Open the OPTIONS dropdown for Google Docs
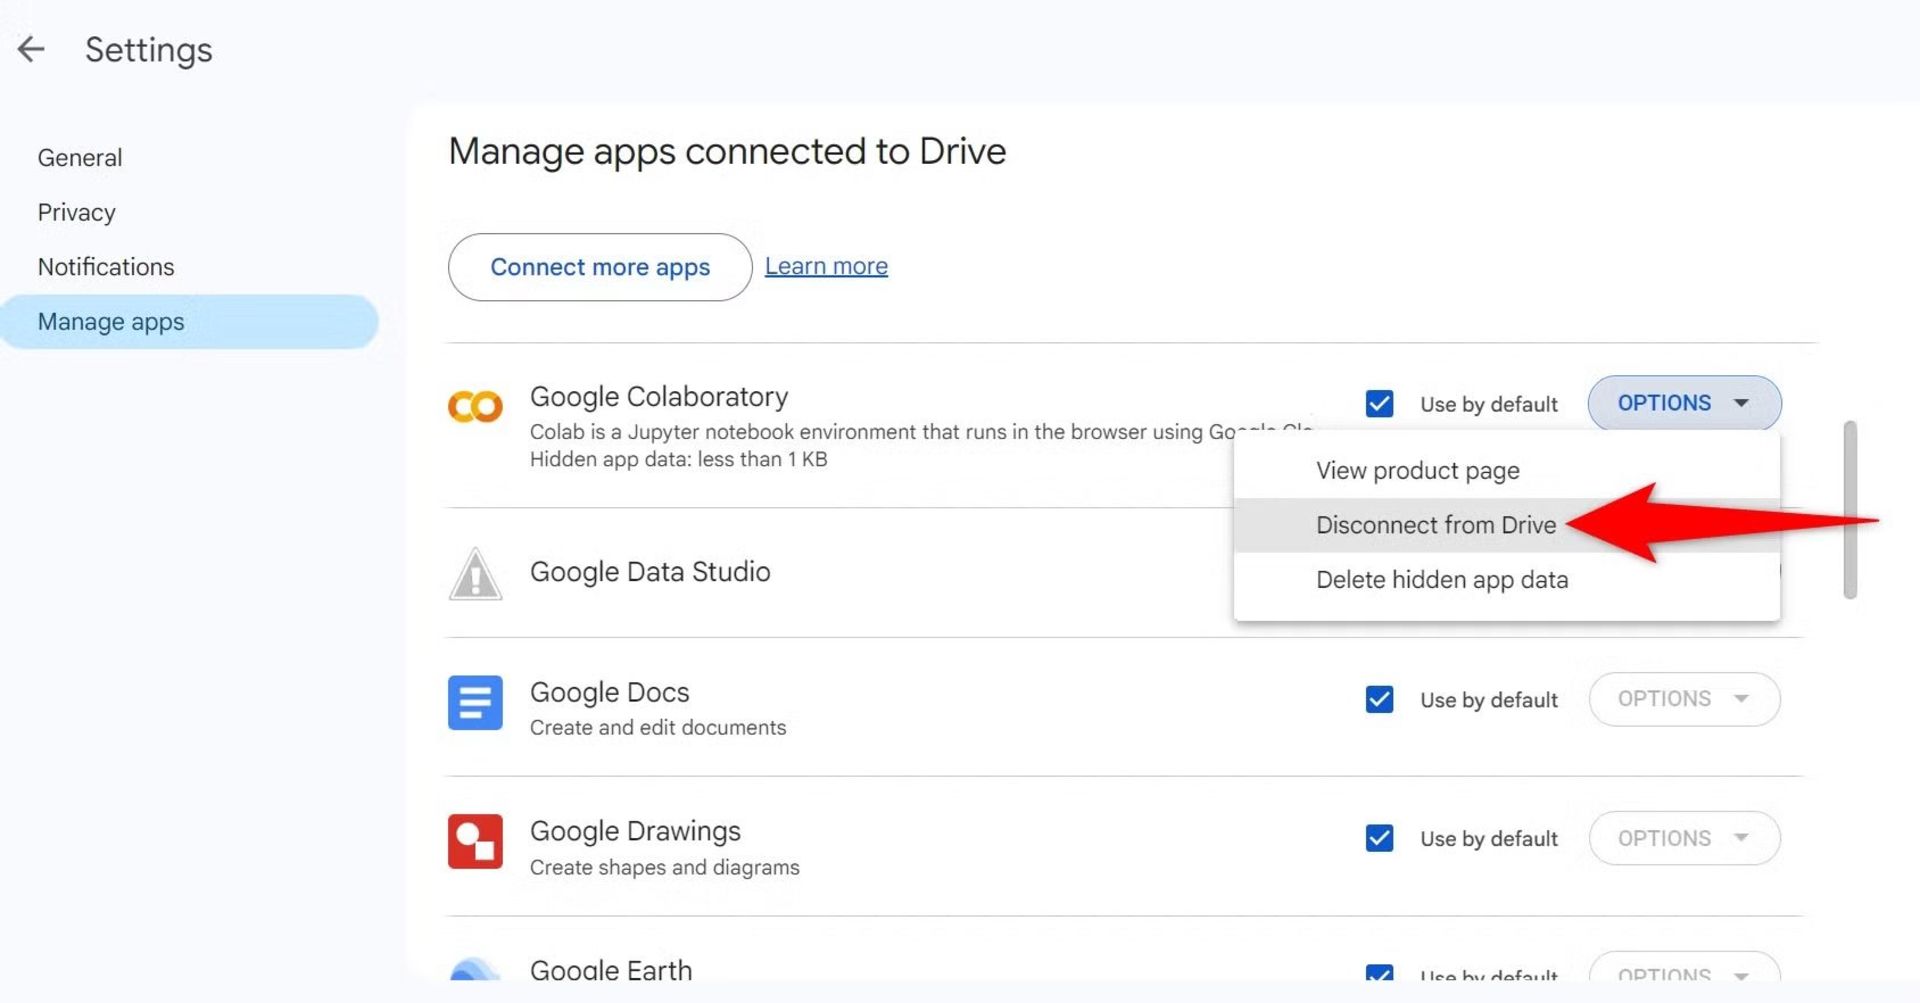1920x1003 pixels. coord(1683,699)
